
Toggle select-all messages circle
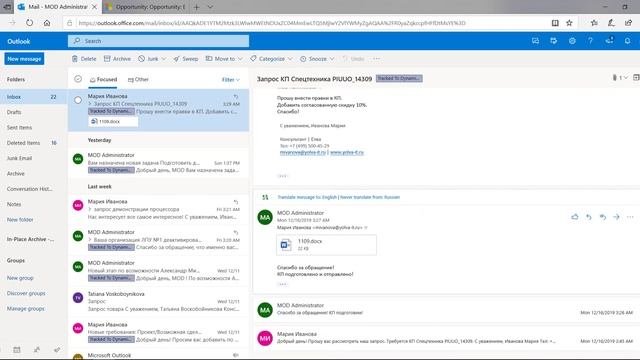click(78, 79)
